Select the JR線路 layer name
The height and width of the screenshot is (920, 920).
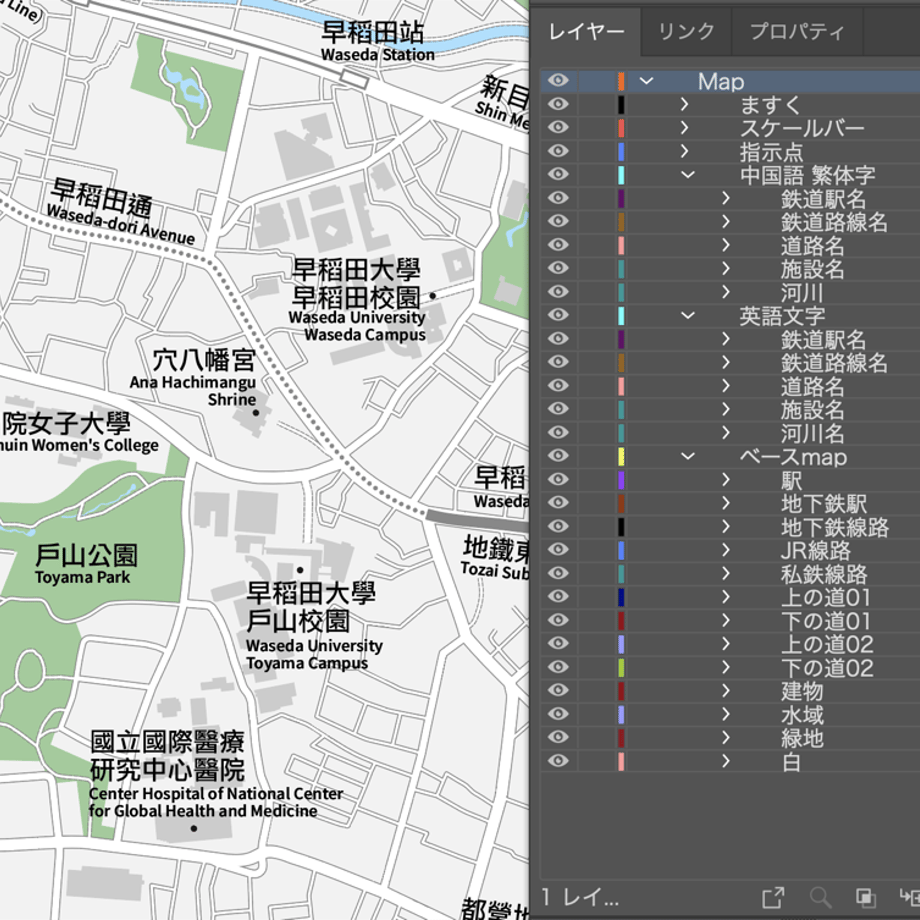[816, 551]
